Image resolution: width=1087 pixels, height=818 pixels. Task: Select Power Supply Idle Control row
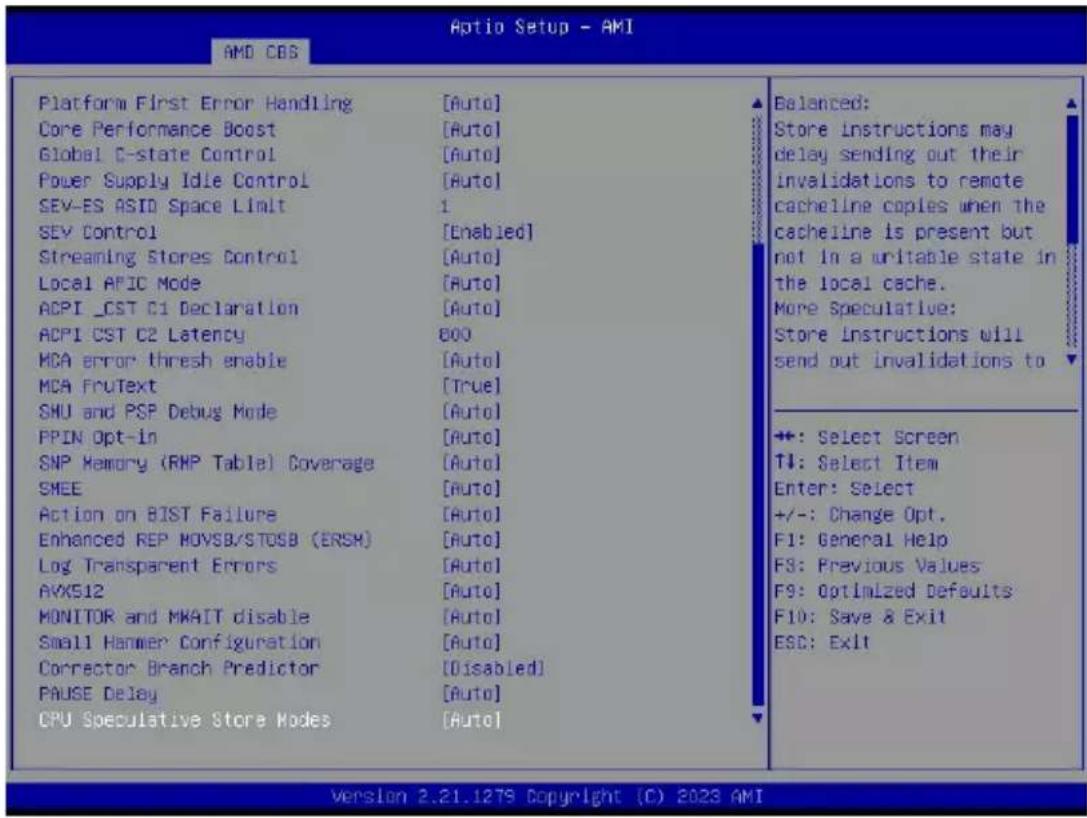pos(173,181)
